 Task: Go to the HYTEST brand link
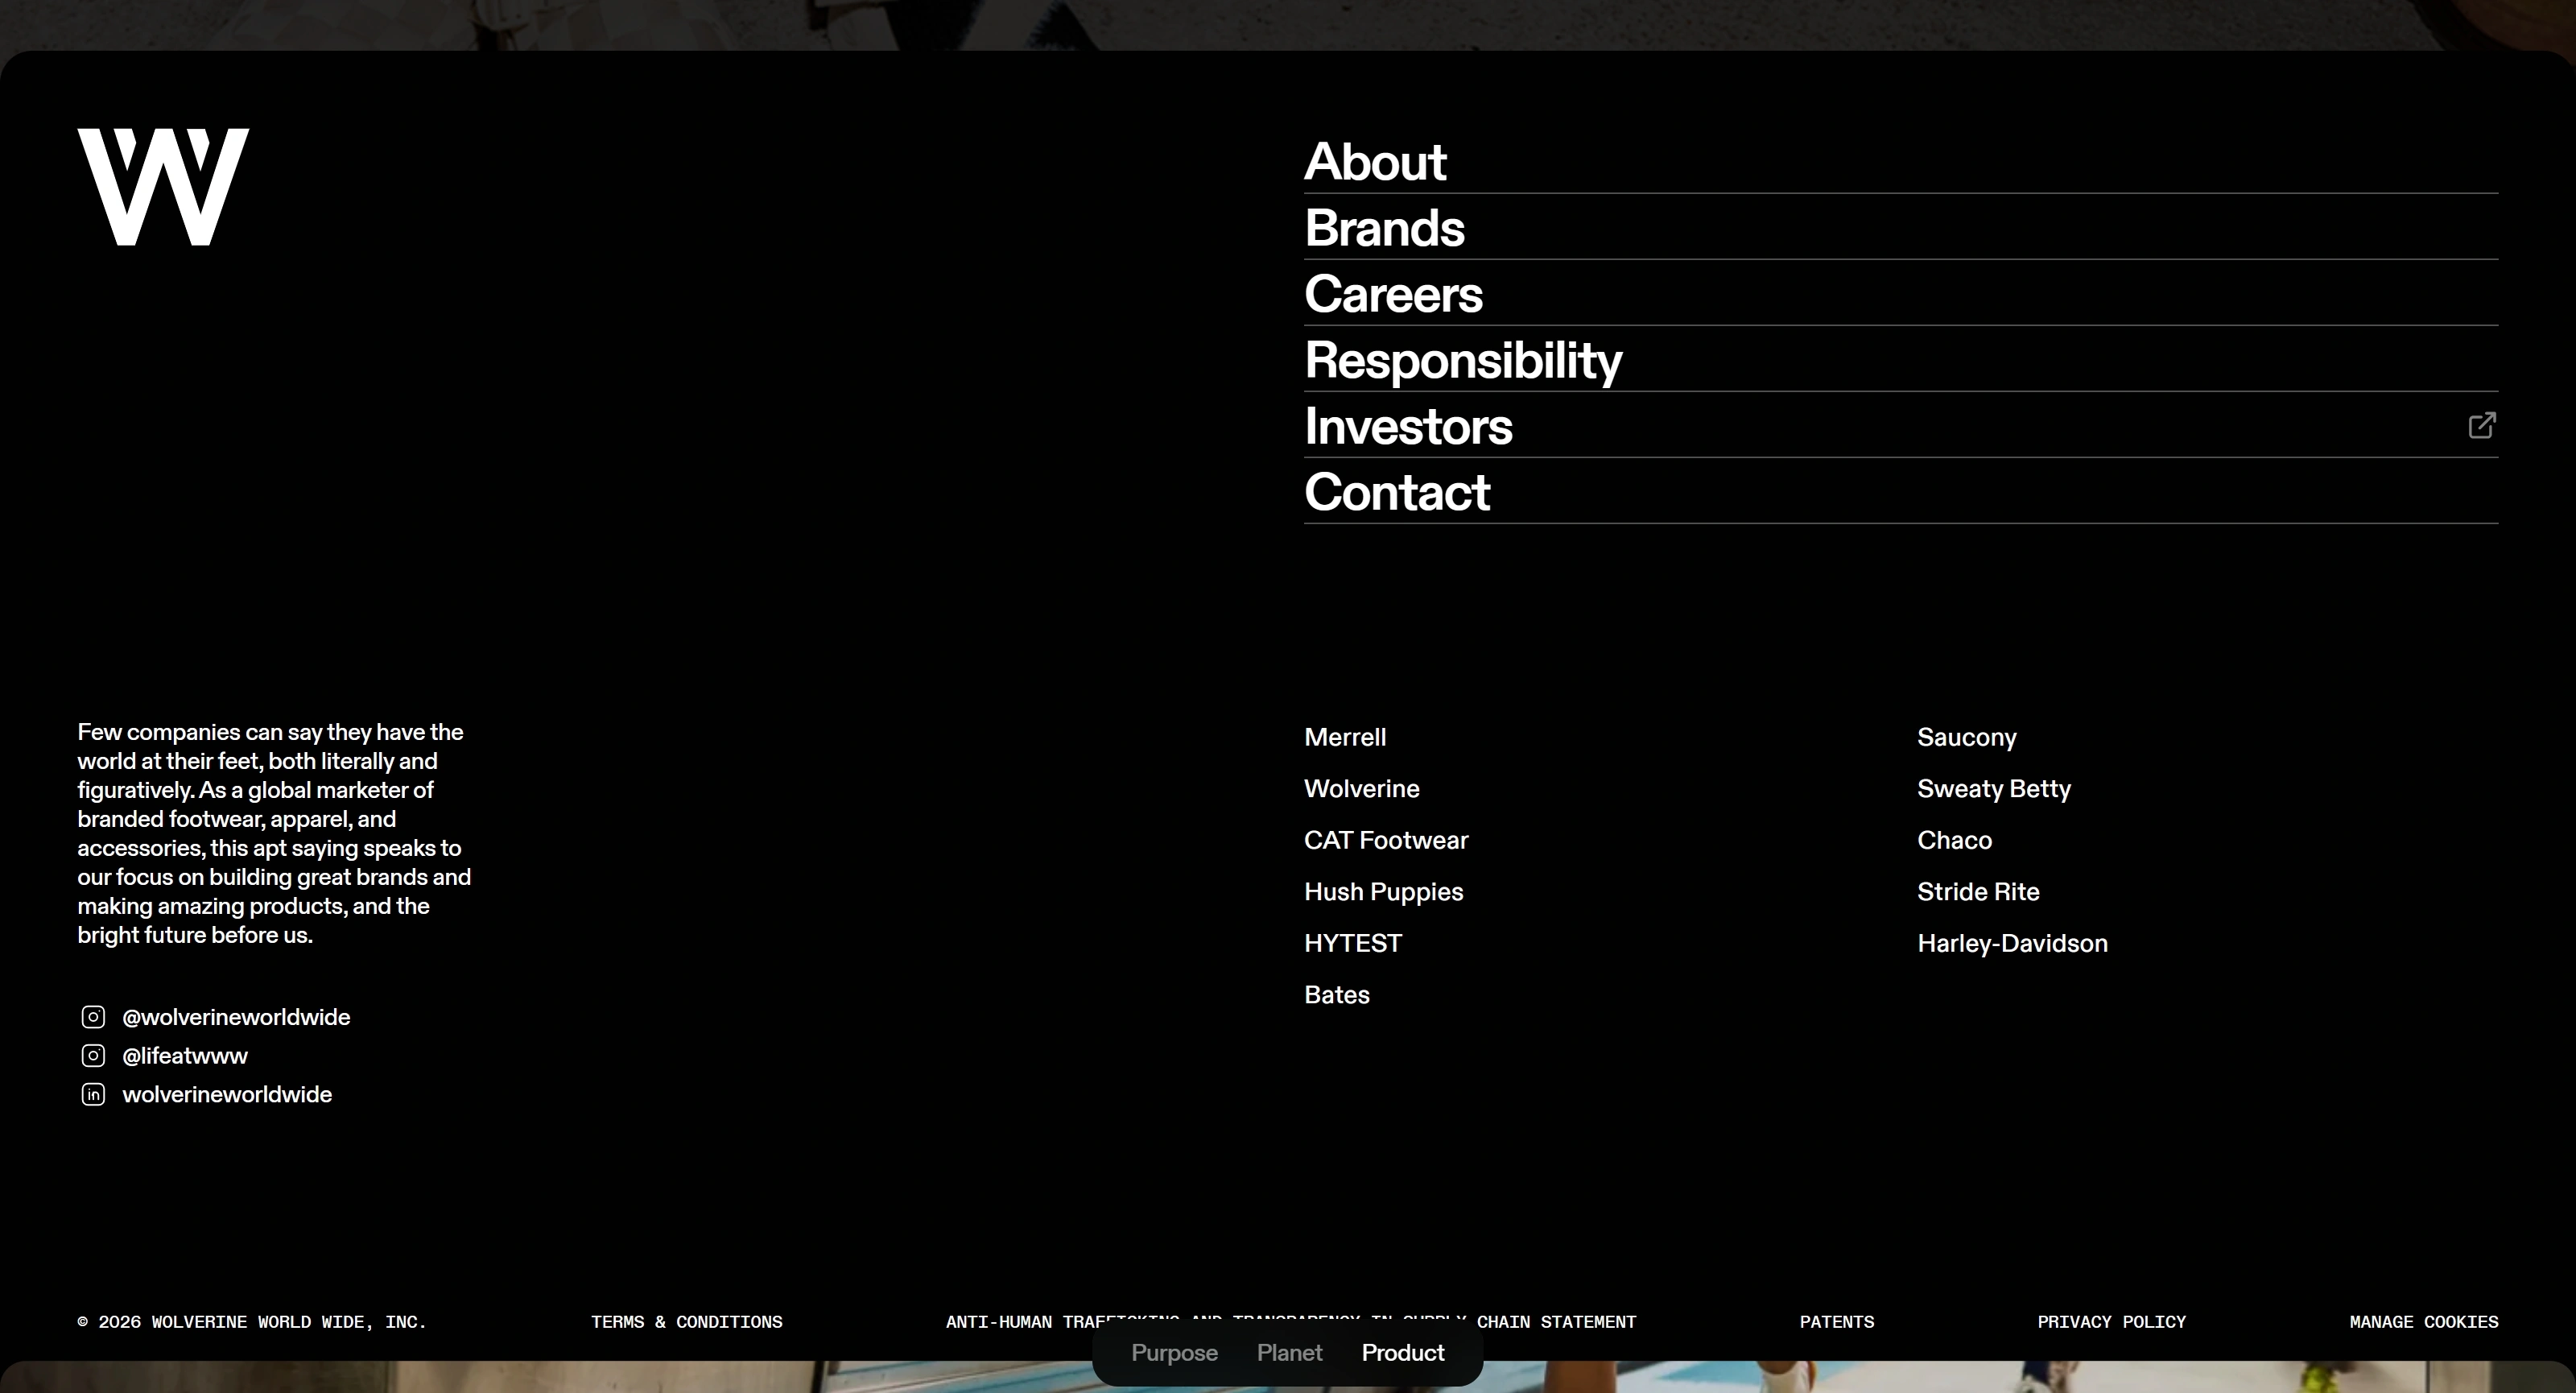(1353, 944)
